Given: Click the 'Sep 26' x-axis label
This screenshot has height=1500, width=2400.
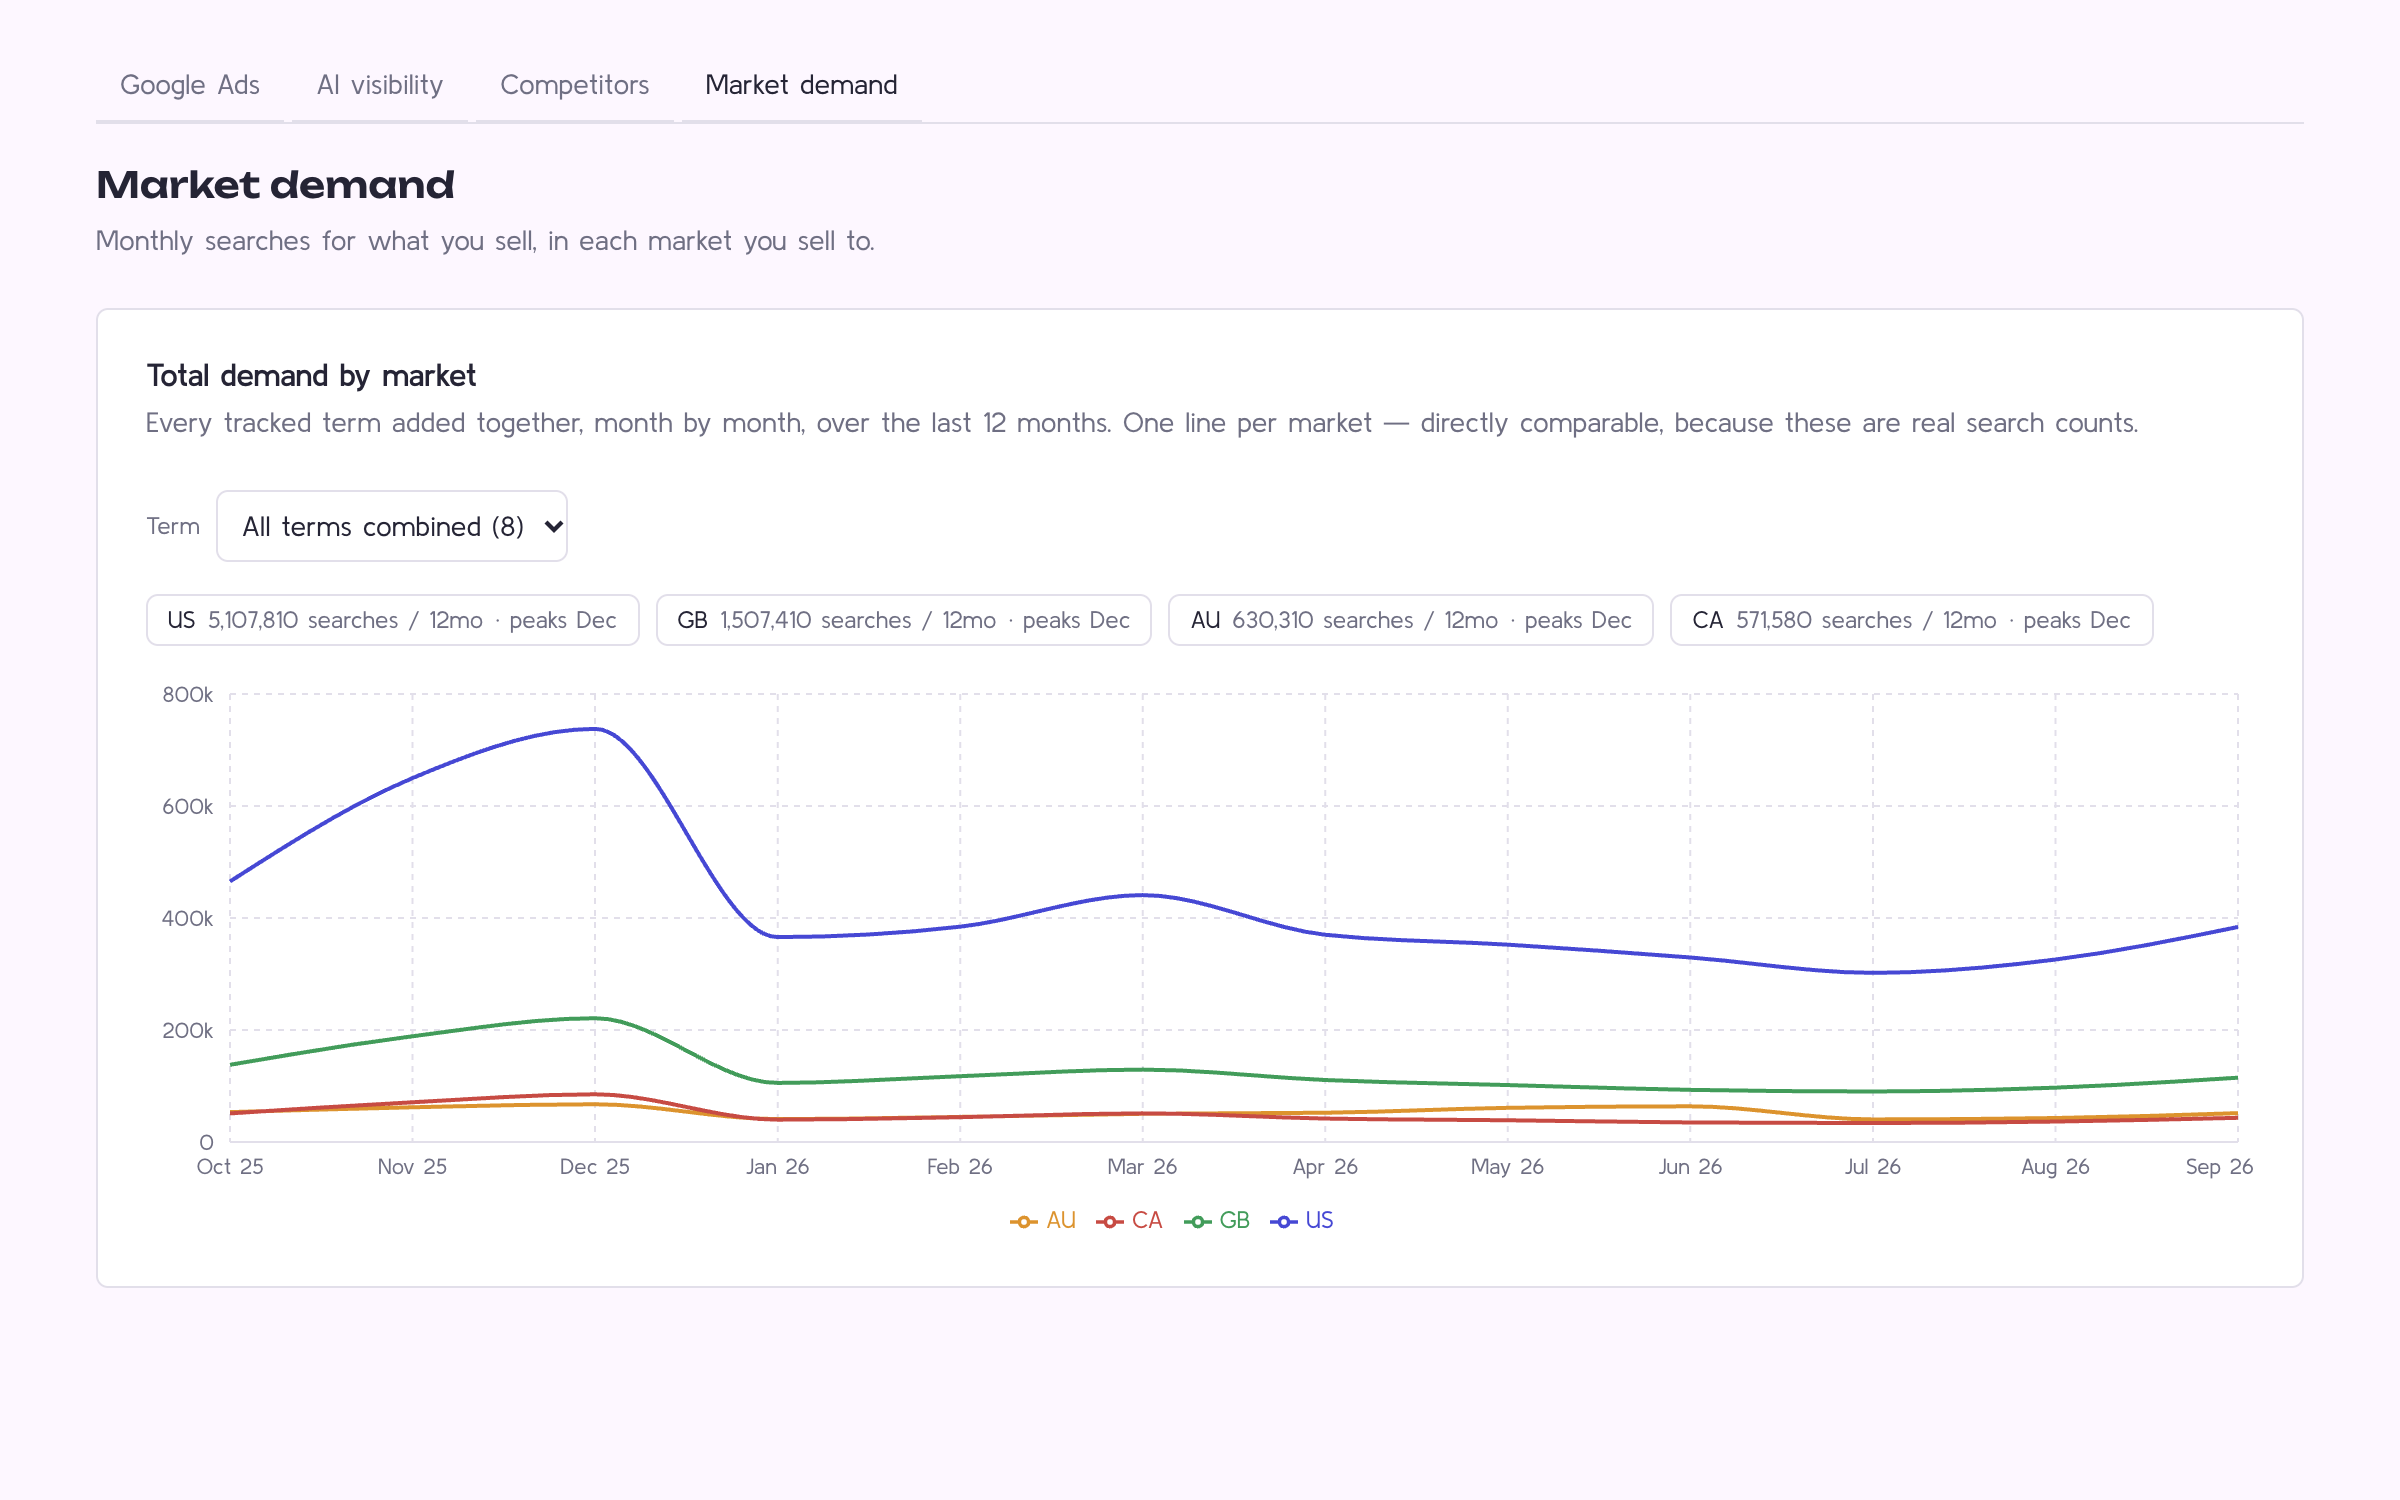Looking at the screenshot, I should 2219,1167.
